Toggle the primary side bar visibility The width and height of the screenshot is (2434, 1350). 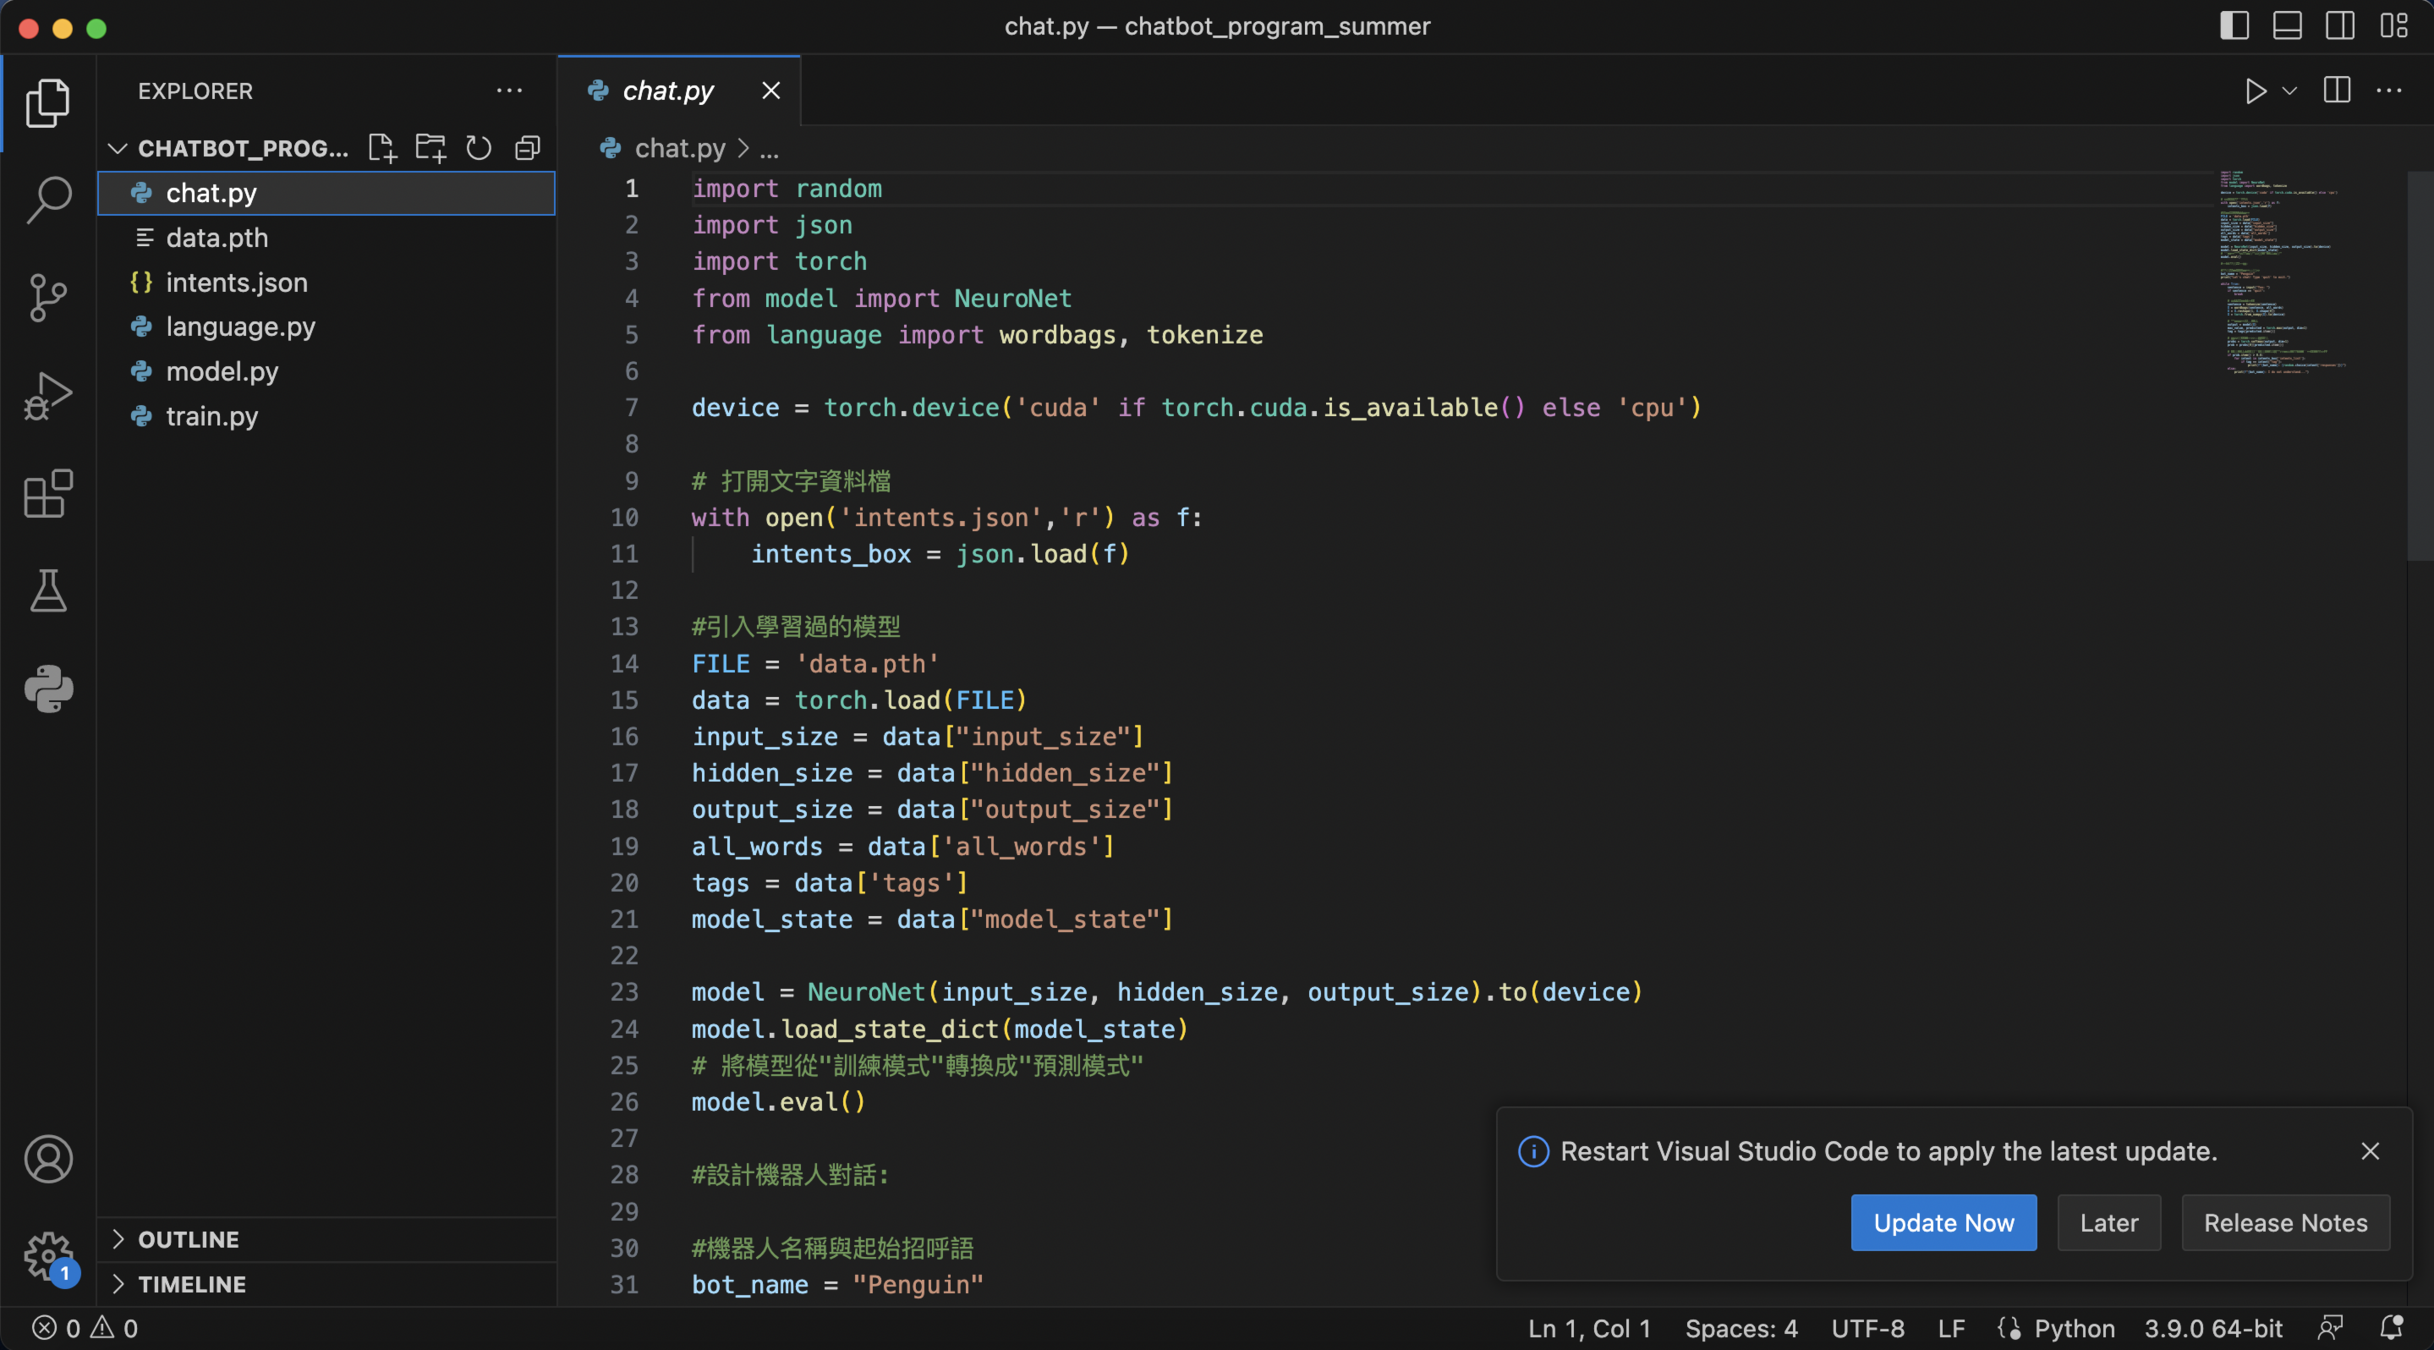tap(2234, 26)
